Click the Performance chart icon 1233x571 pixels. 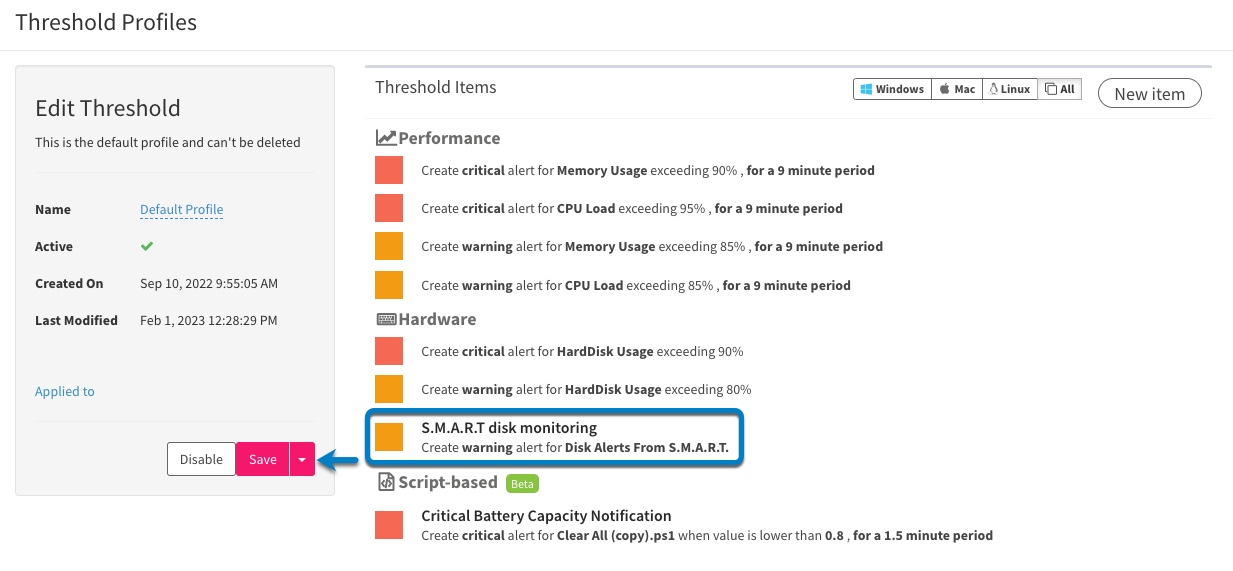coord(386,138)
